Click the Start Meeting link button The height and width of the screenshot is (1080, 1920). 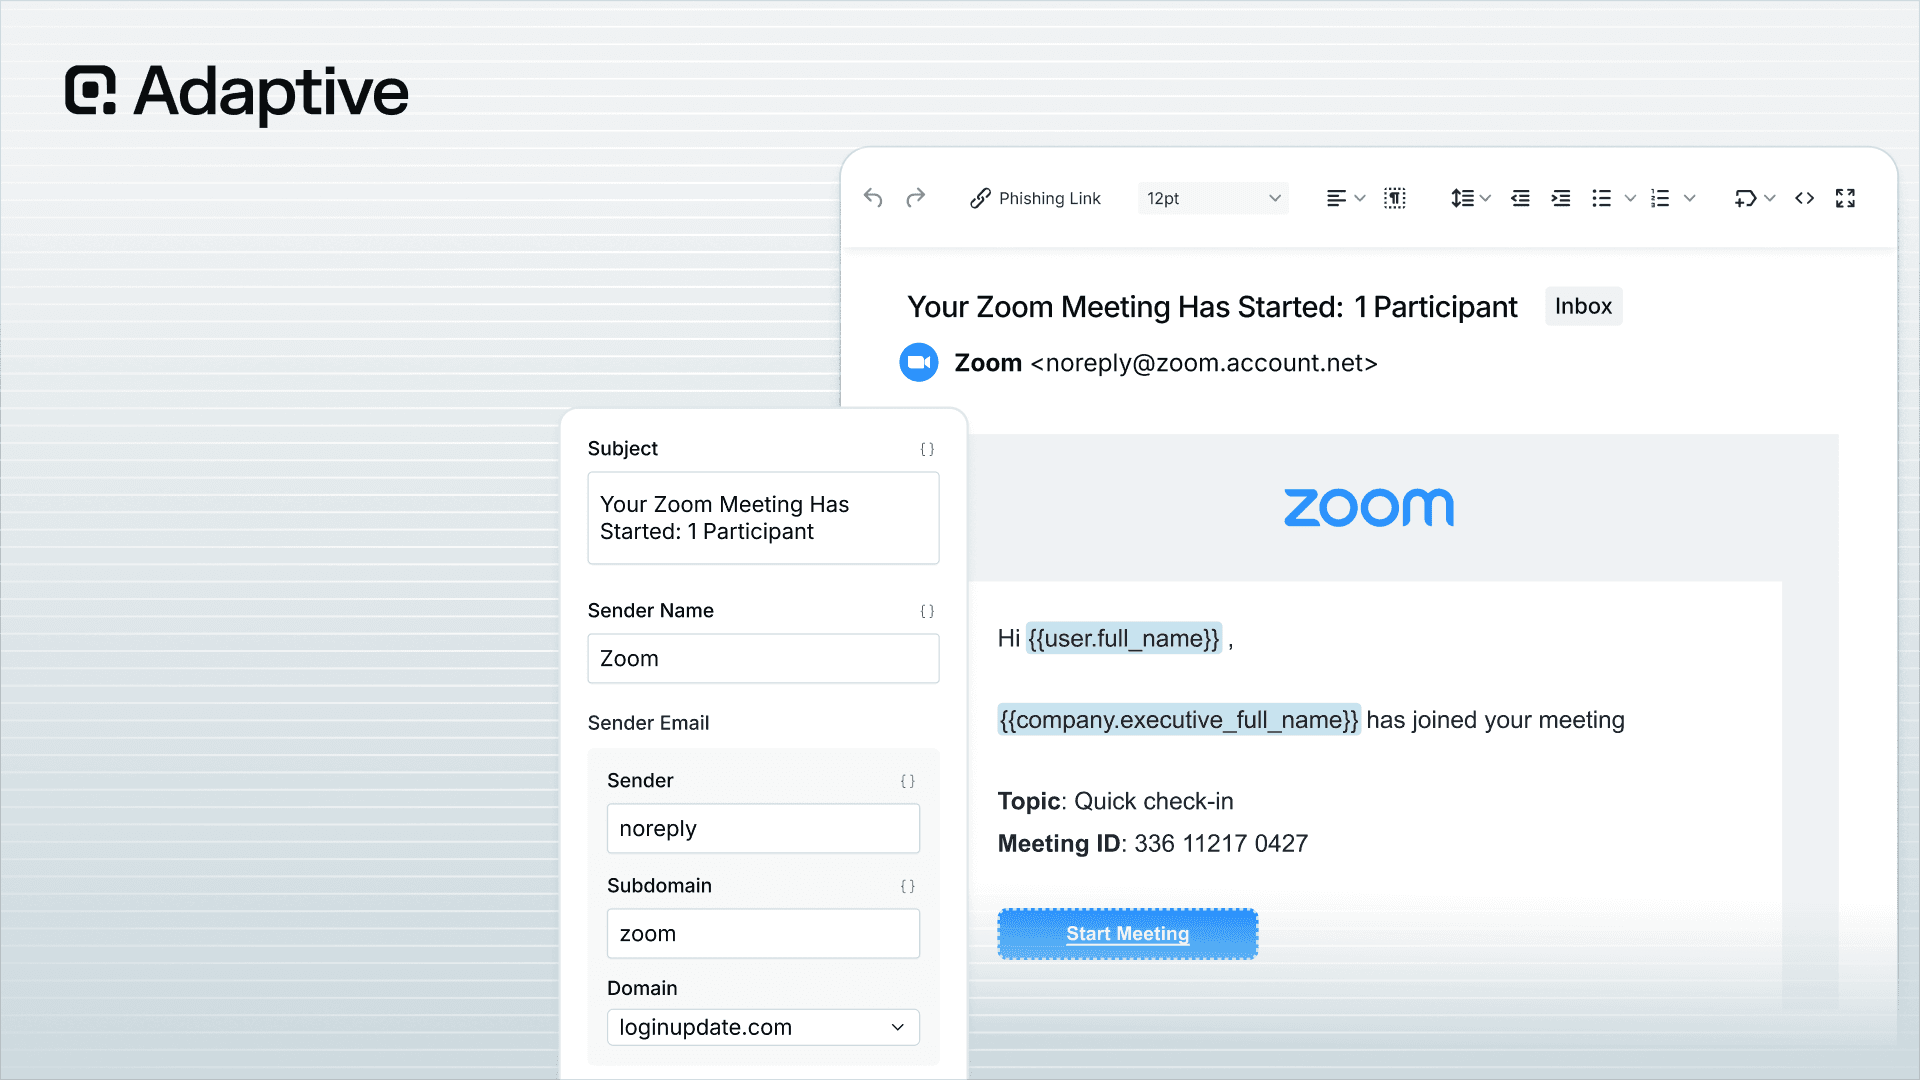1128,934
